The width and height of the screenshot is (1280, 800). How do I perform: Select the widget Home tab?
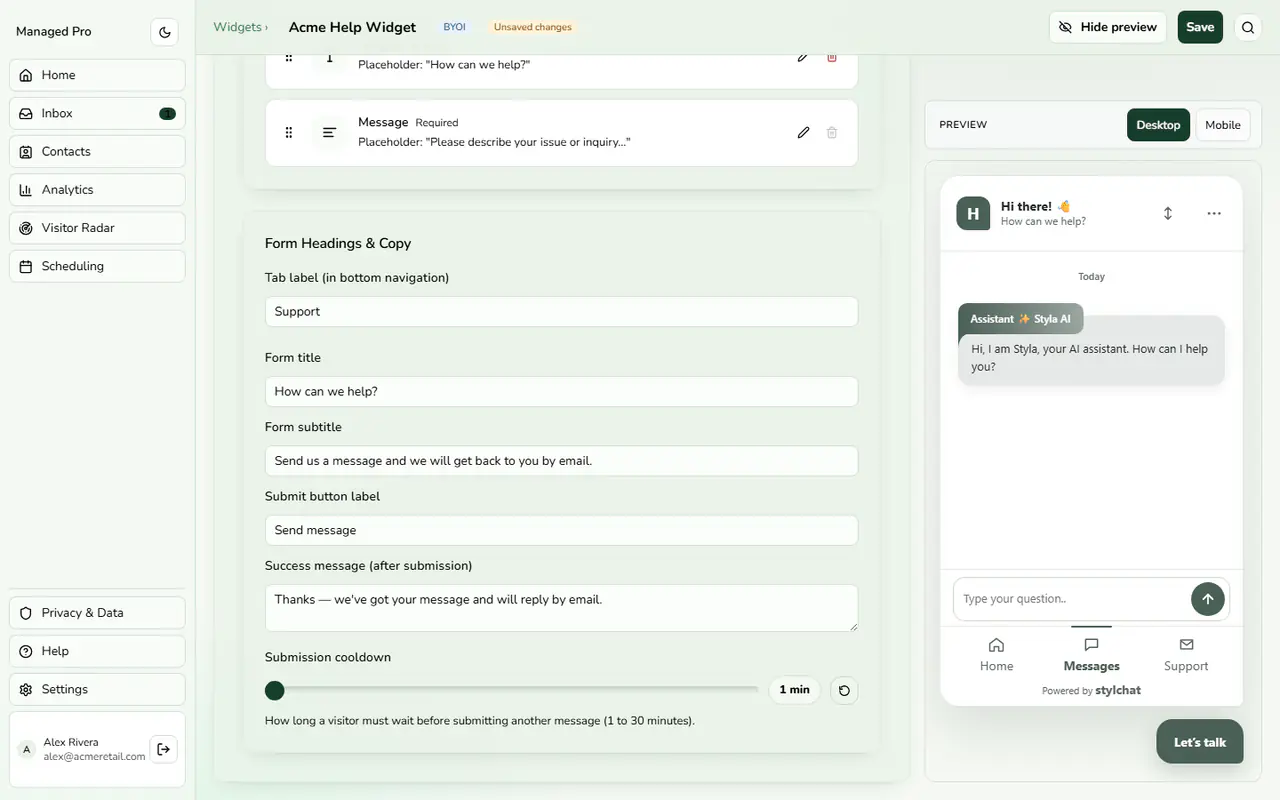(996, 655)
